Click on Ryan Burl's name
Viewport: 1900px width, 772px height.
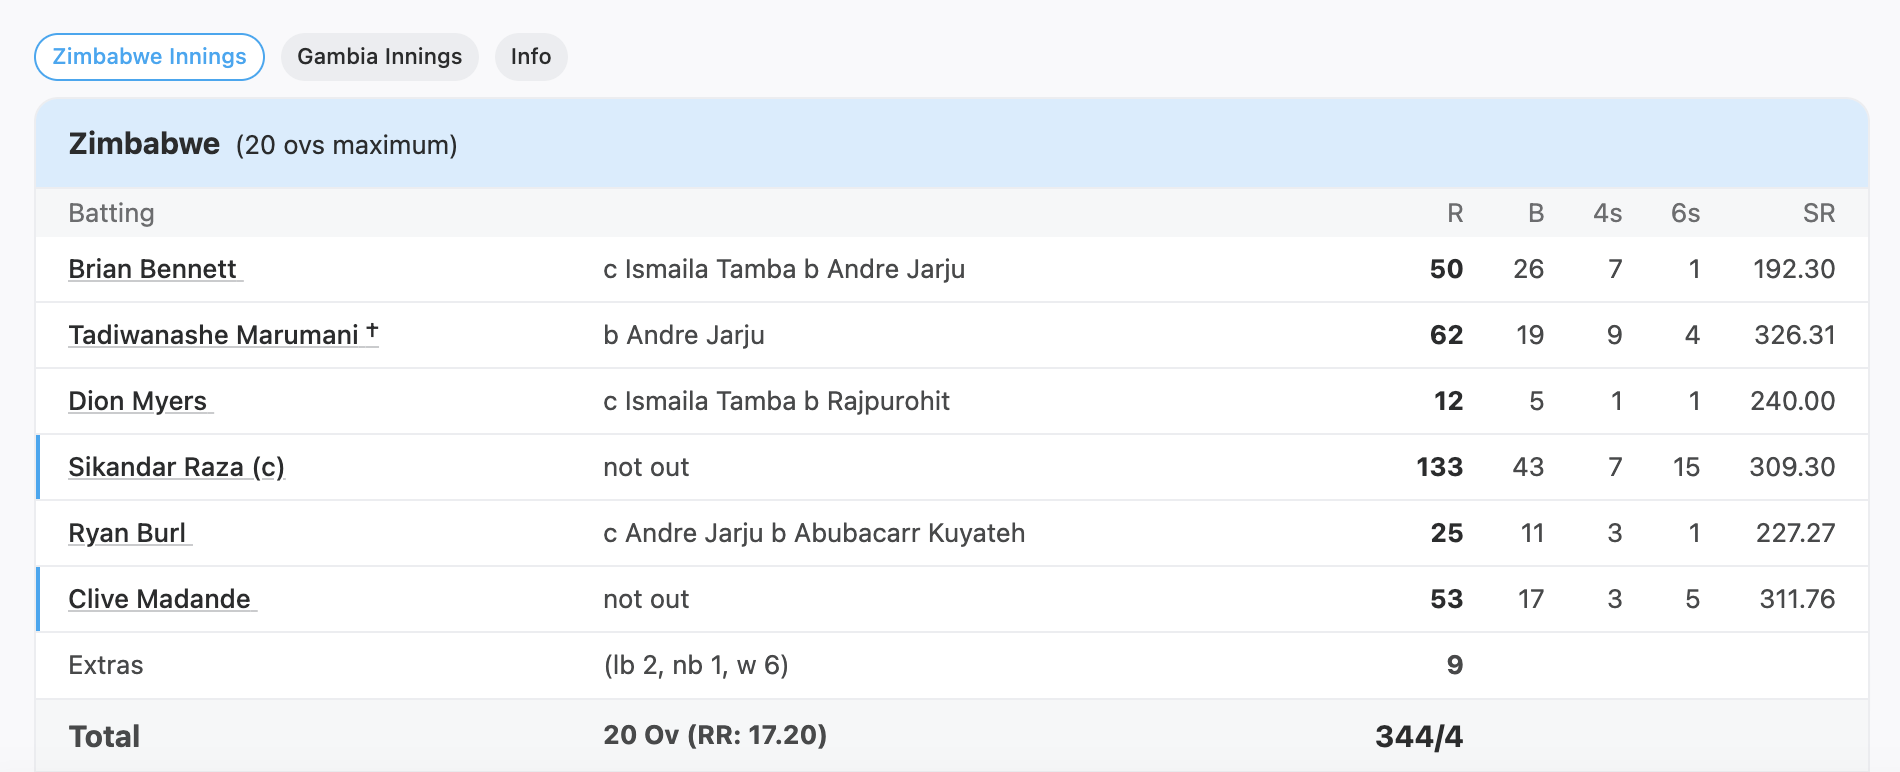point(127,533)
